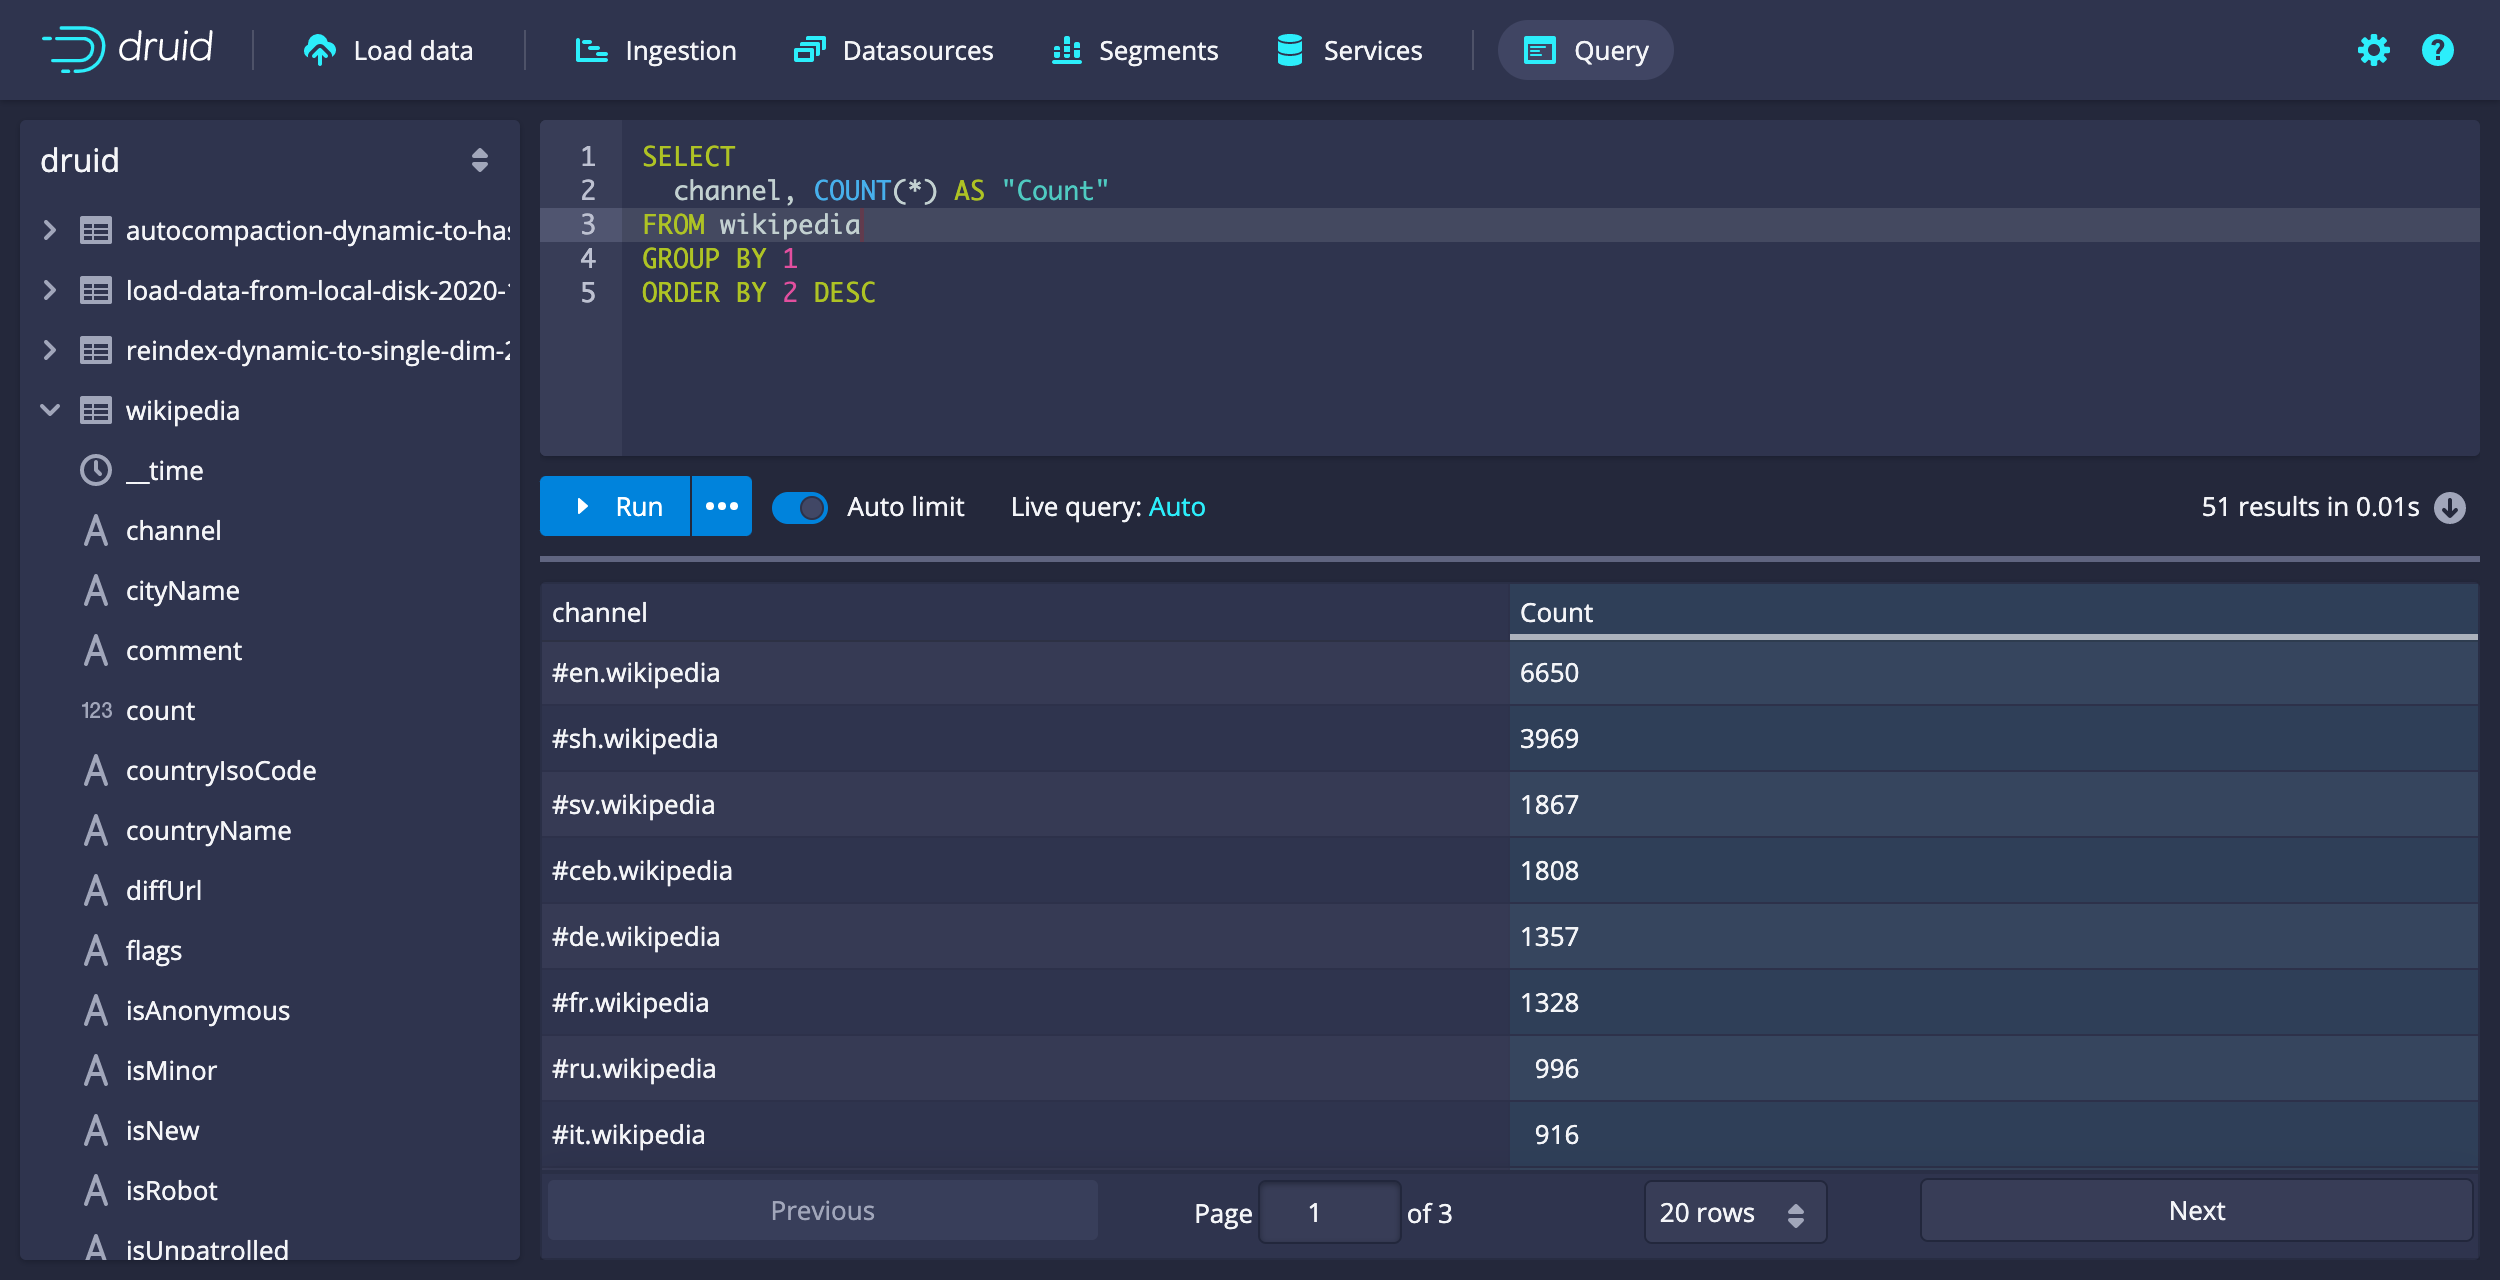Screen dimensions: 2500x1280
Task: Open more run options menu
Action: coord(721,507)
